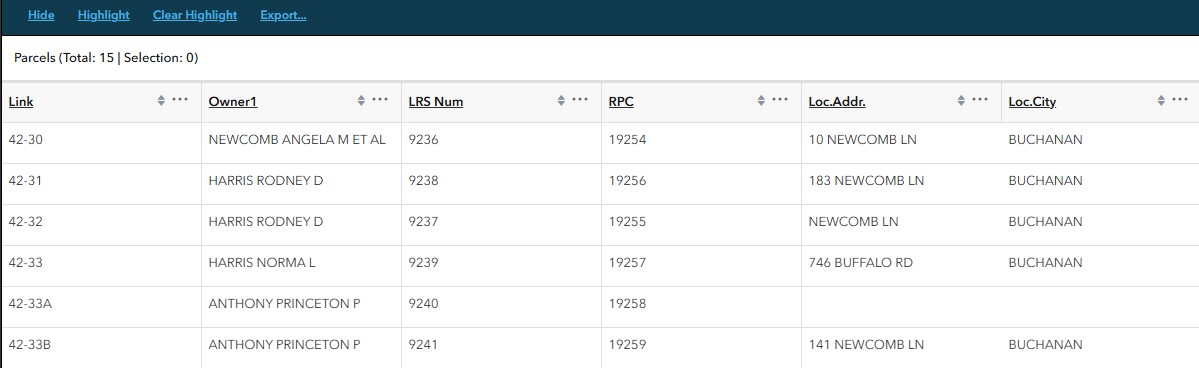Sort by the LRS Num column sort arrows
Screen dimensions: 1199x368
coord(561,100)
